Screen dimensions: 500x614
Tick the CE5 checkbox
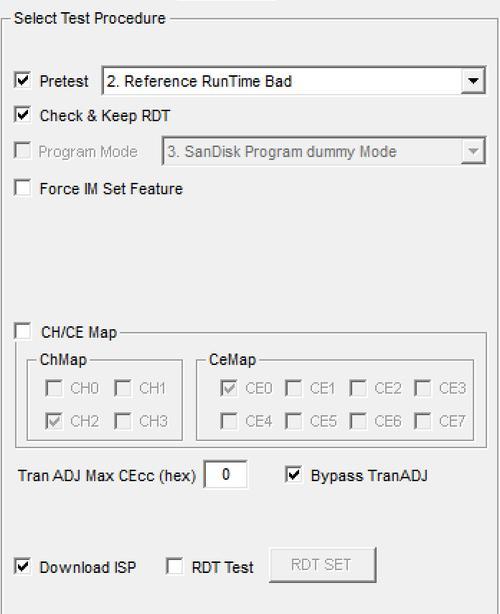point(293,421)
